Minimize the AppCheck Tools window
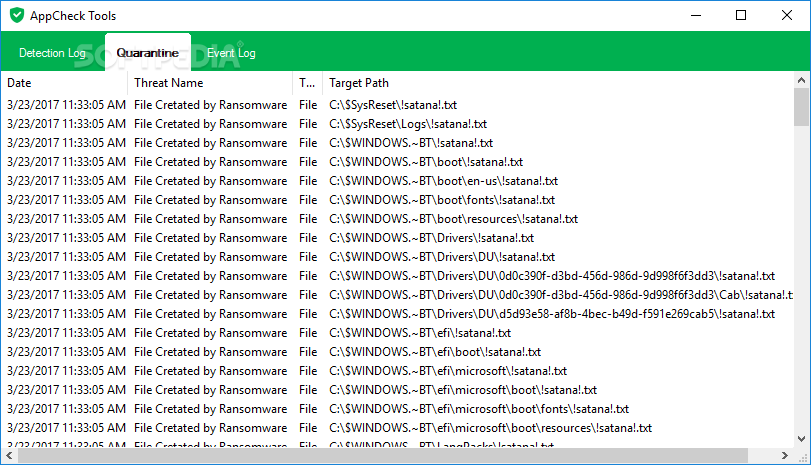811x465 pixels. [x=696, y=16]
